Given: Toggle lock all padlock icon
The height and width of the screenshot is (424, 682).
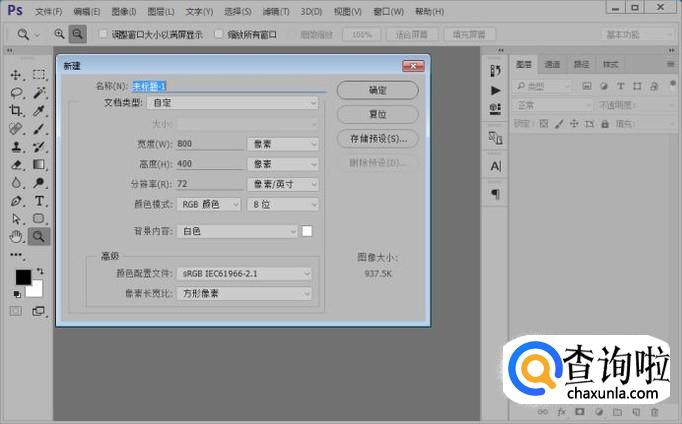Looking at the screenshot, I should [605, 124].
